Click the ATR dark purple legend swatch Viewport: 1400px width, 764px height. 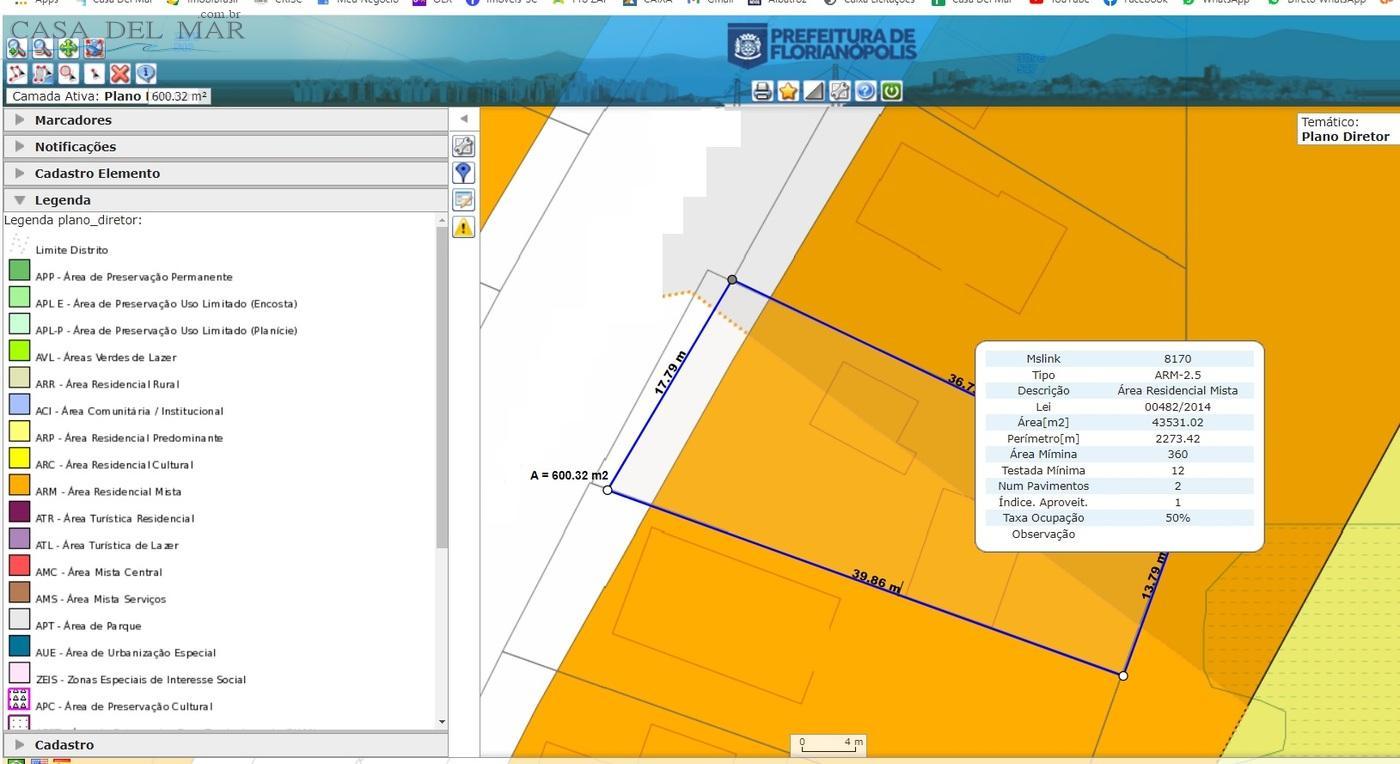(x=19, y=511)
